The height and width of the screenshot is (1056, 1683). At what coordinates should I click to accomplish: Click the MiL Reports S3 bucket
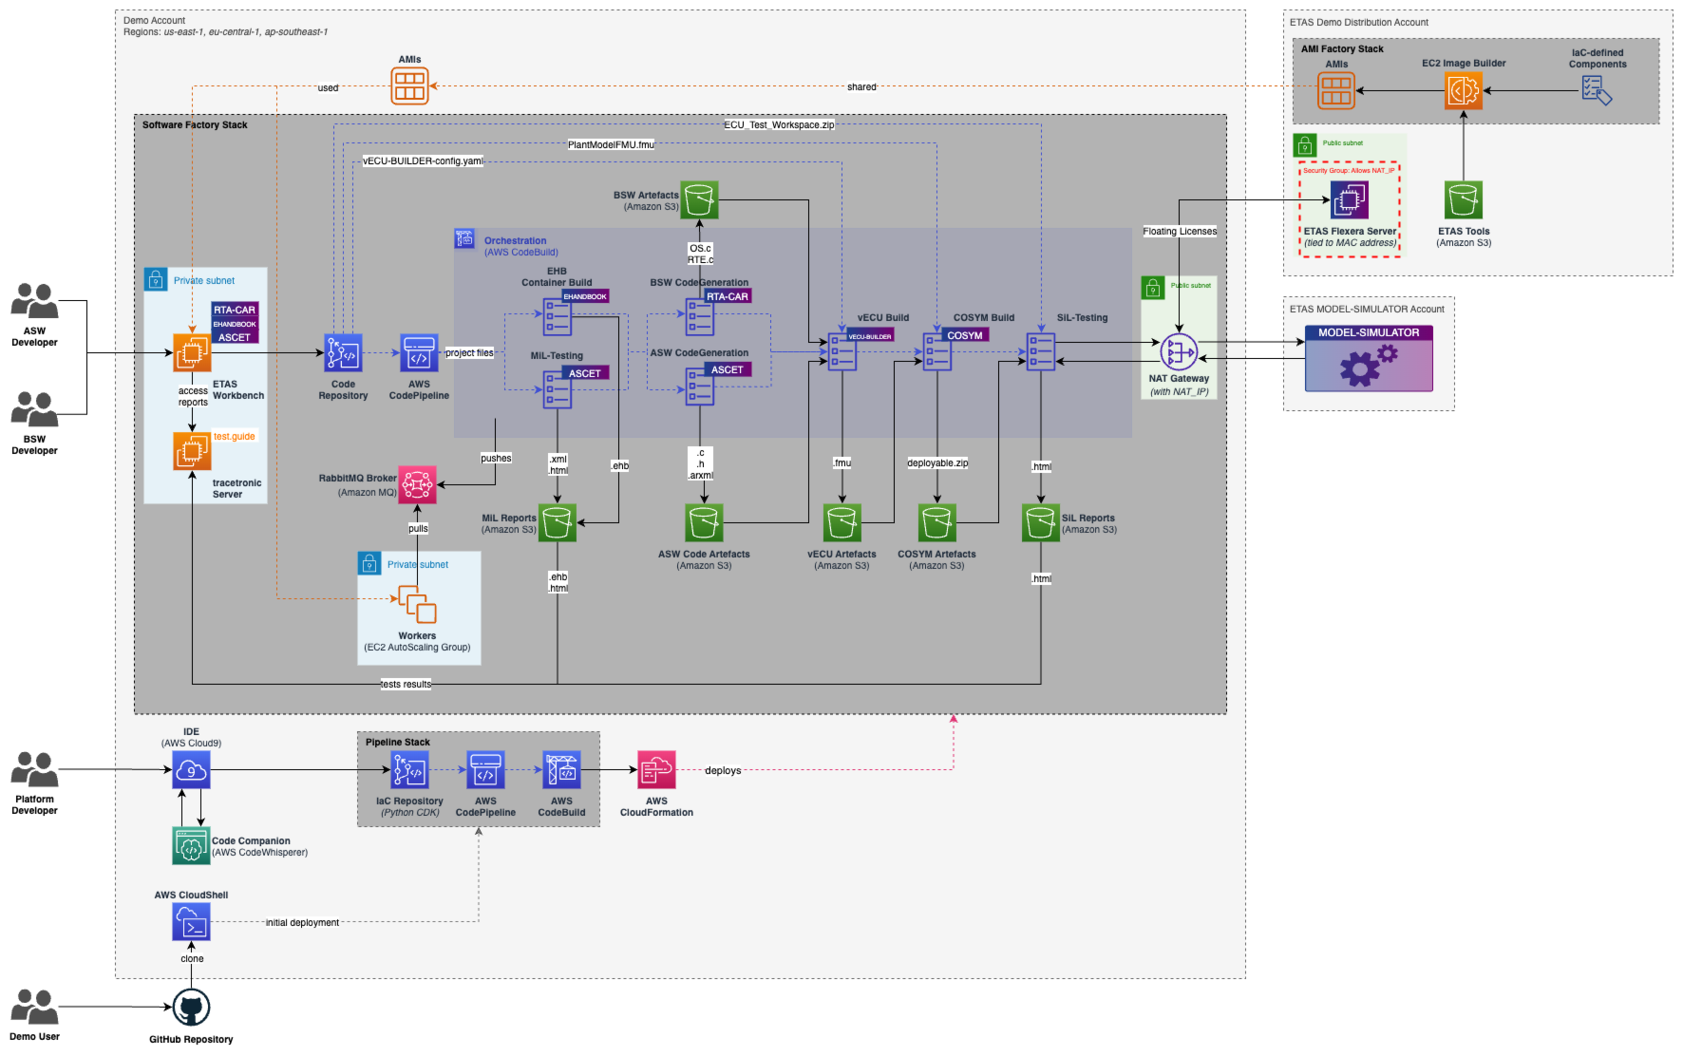click(x=557, y=522)
